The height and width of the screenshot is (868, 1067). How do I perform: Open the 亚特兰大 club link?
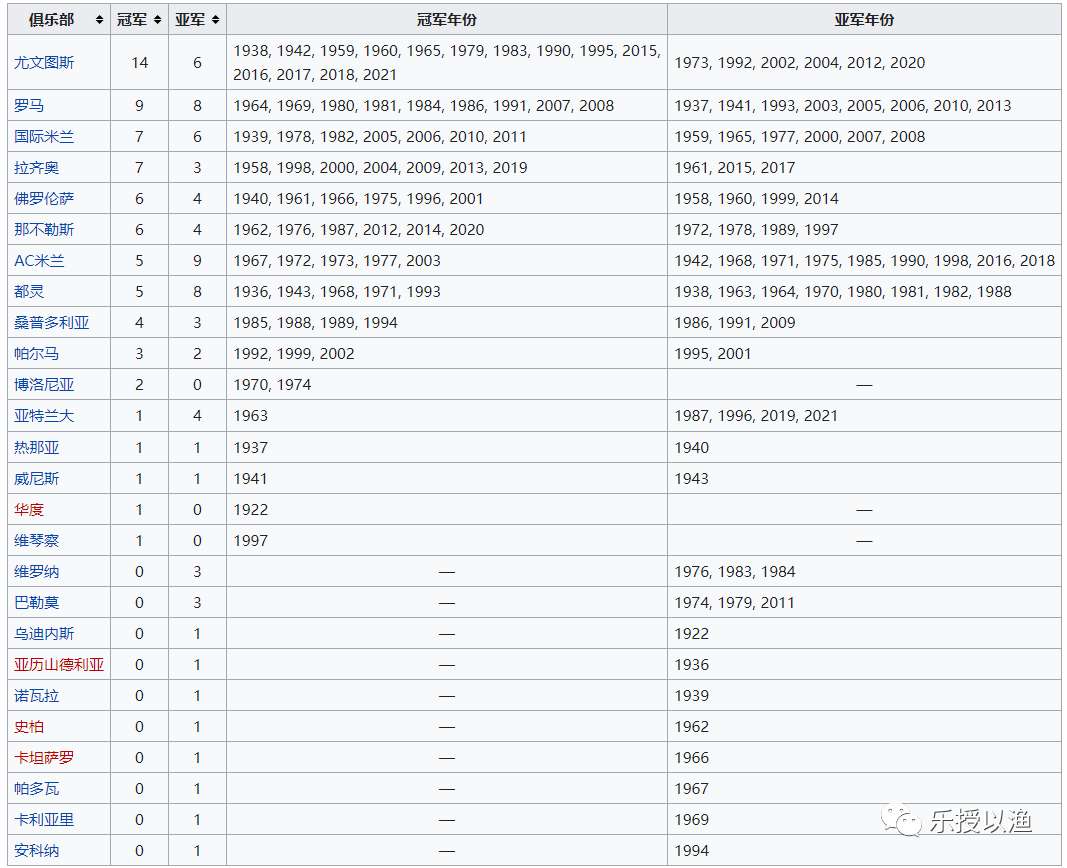(x=44, y=416)
